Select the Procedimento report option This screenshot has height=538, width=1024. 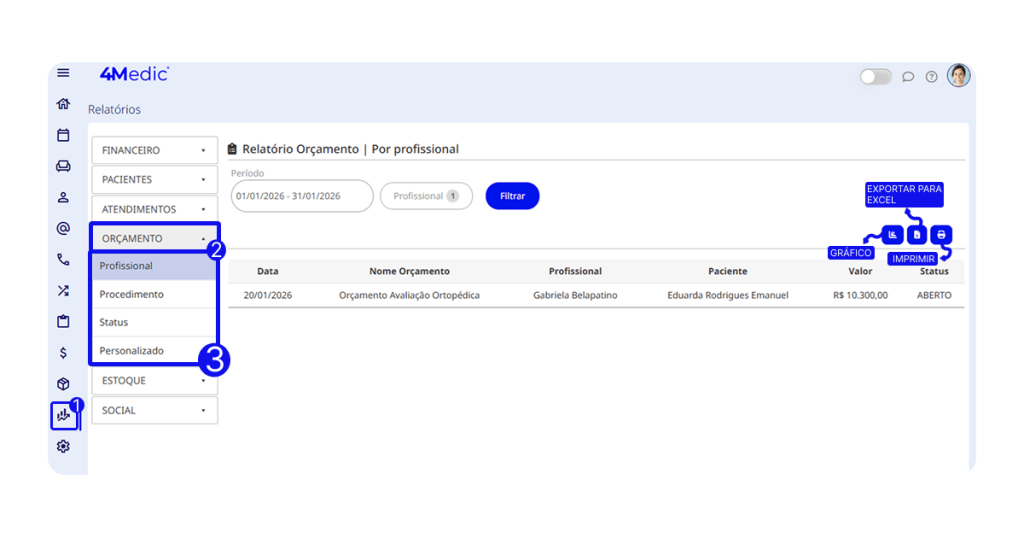pyautogui.click(x=132, y=295)
